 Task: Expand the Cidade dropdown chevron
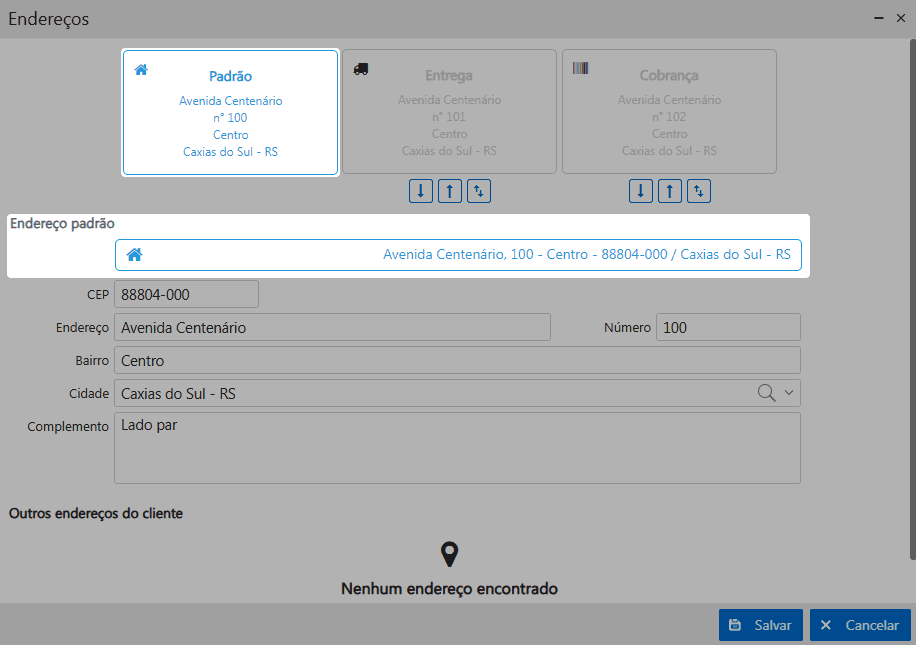pos(789,393)
